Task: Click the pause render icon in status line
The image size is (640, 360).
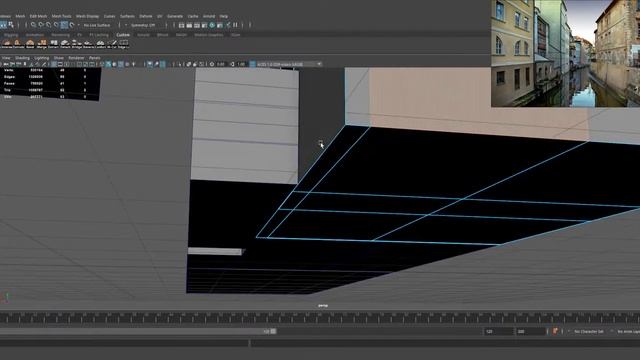Action: [236, 25]
